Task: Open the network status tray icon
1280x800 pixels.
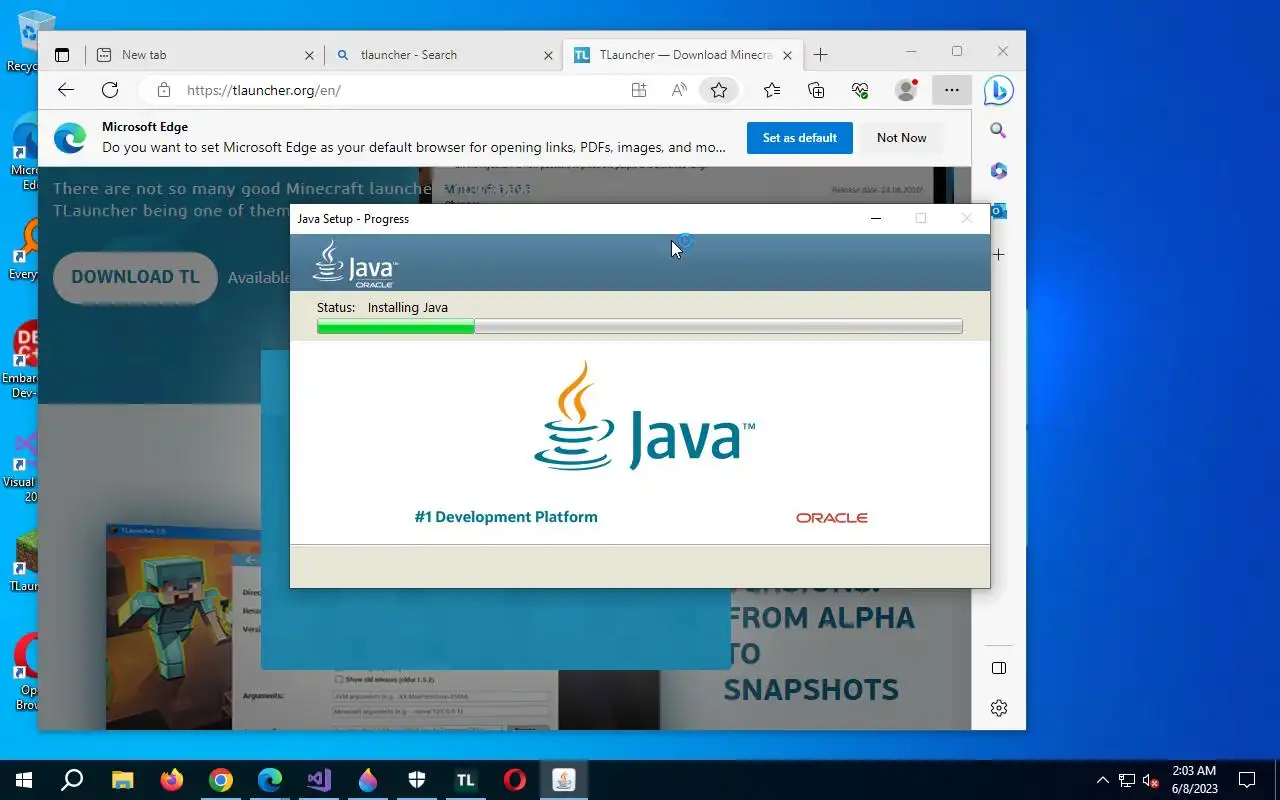Action: point(1127,780)
